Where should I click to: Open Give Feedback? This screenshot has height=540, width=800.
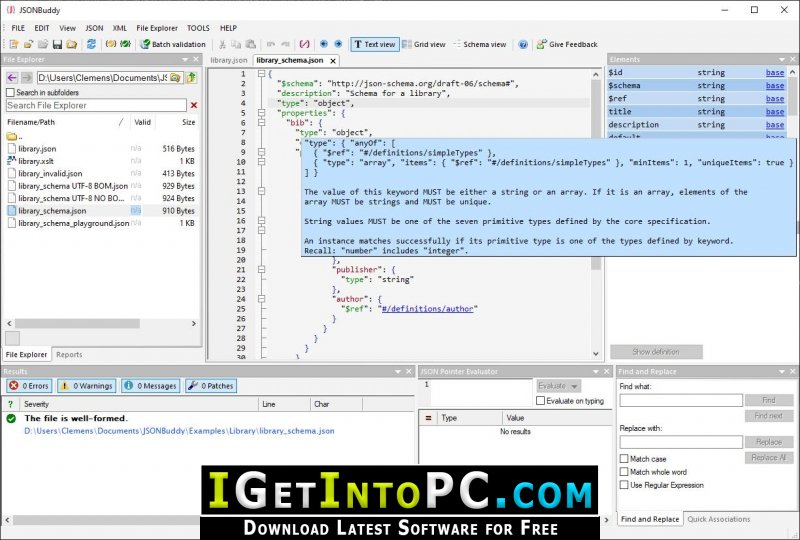(x=567, y=44)
